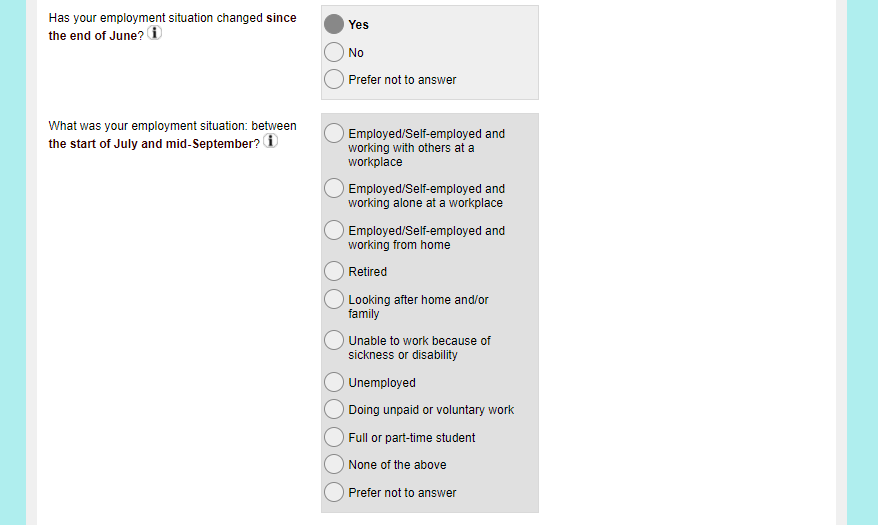The width and height of the screenshot is (878, 525).
Task: Click the bold "the end of June" text
Action: 95,36
